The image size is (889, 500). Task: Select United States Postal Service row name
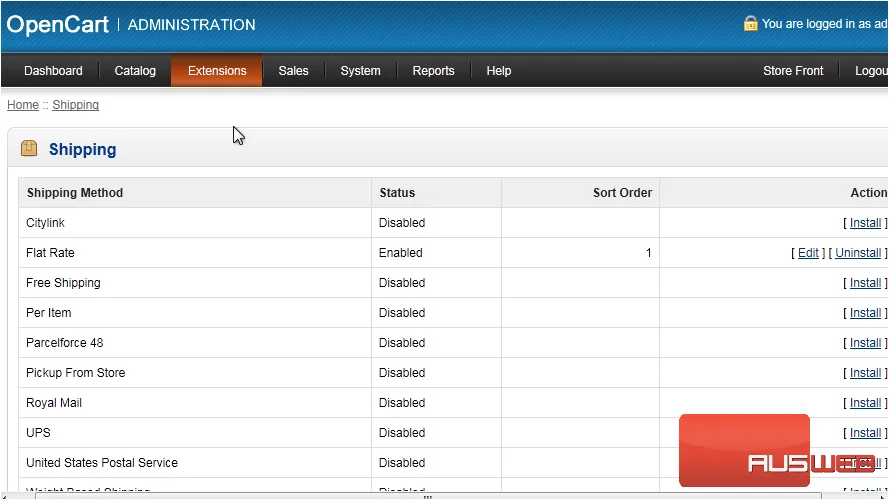[102, 463]
